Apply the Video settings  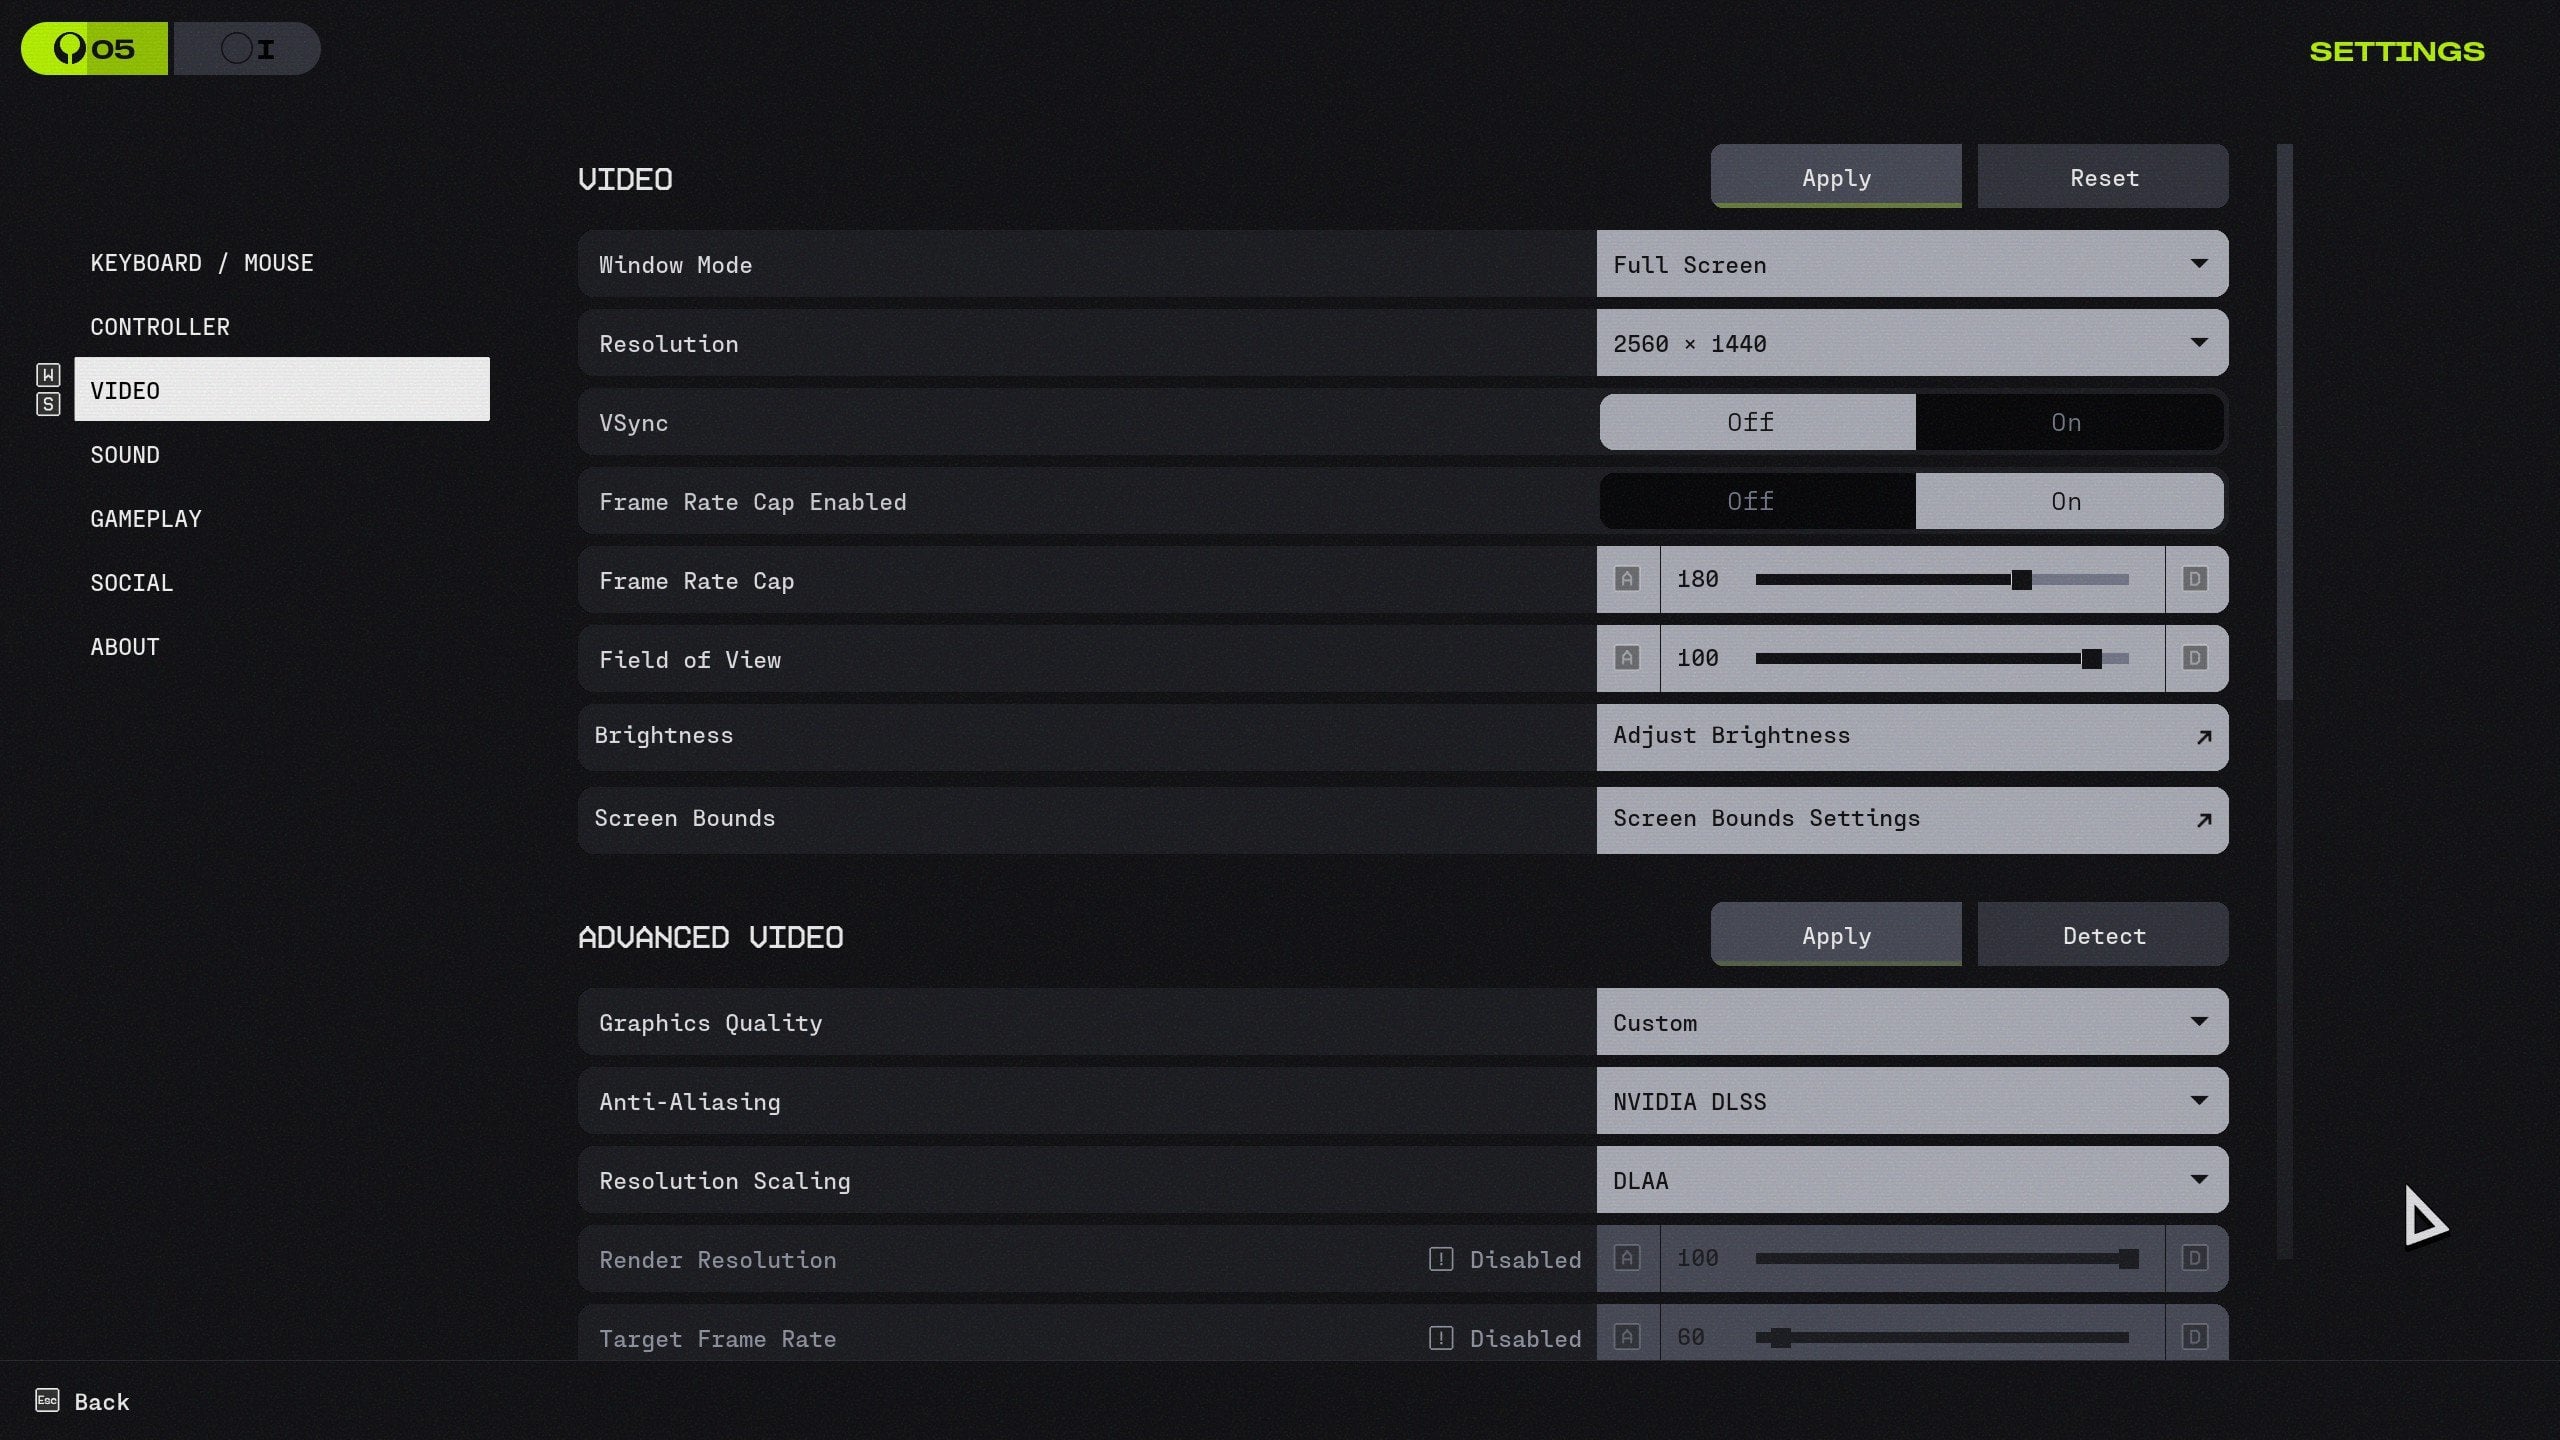pos(1836,178)
